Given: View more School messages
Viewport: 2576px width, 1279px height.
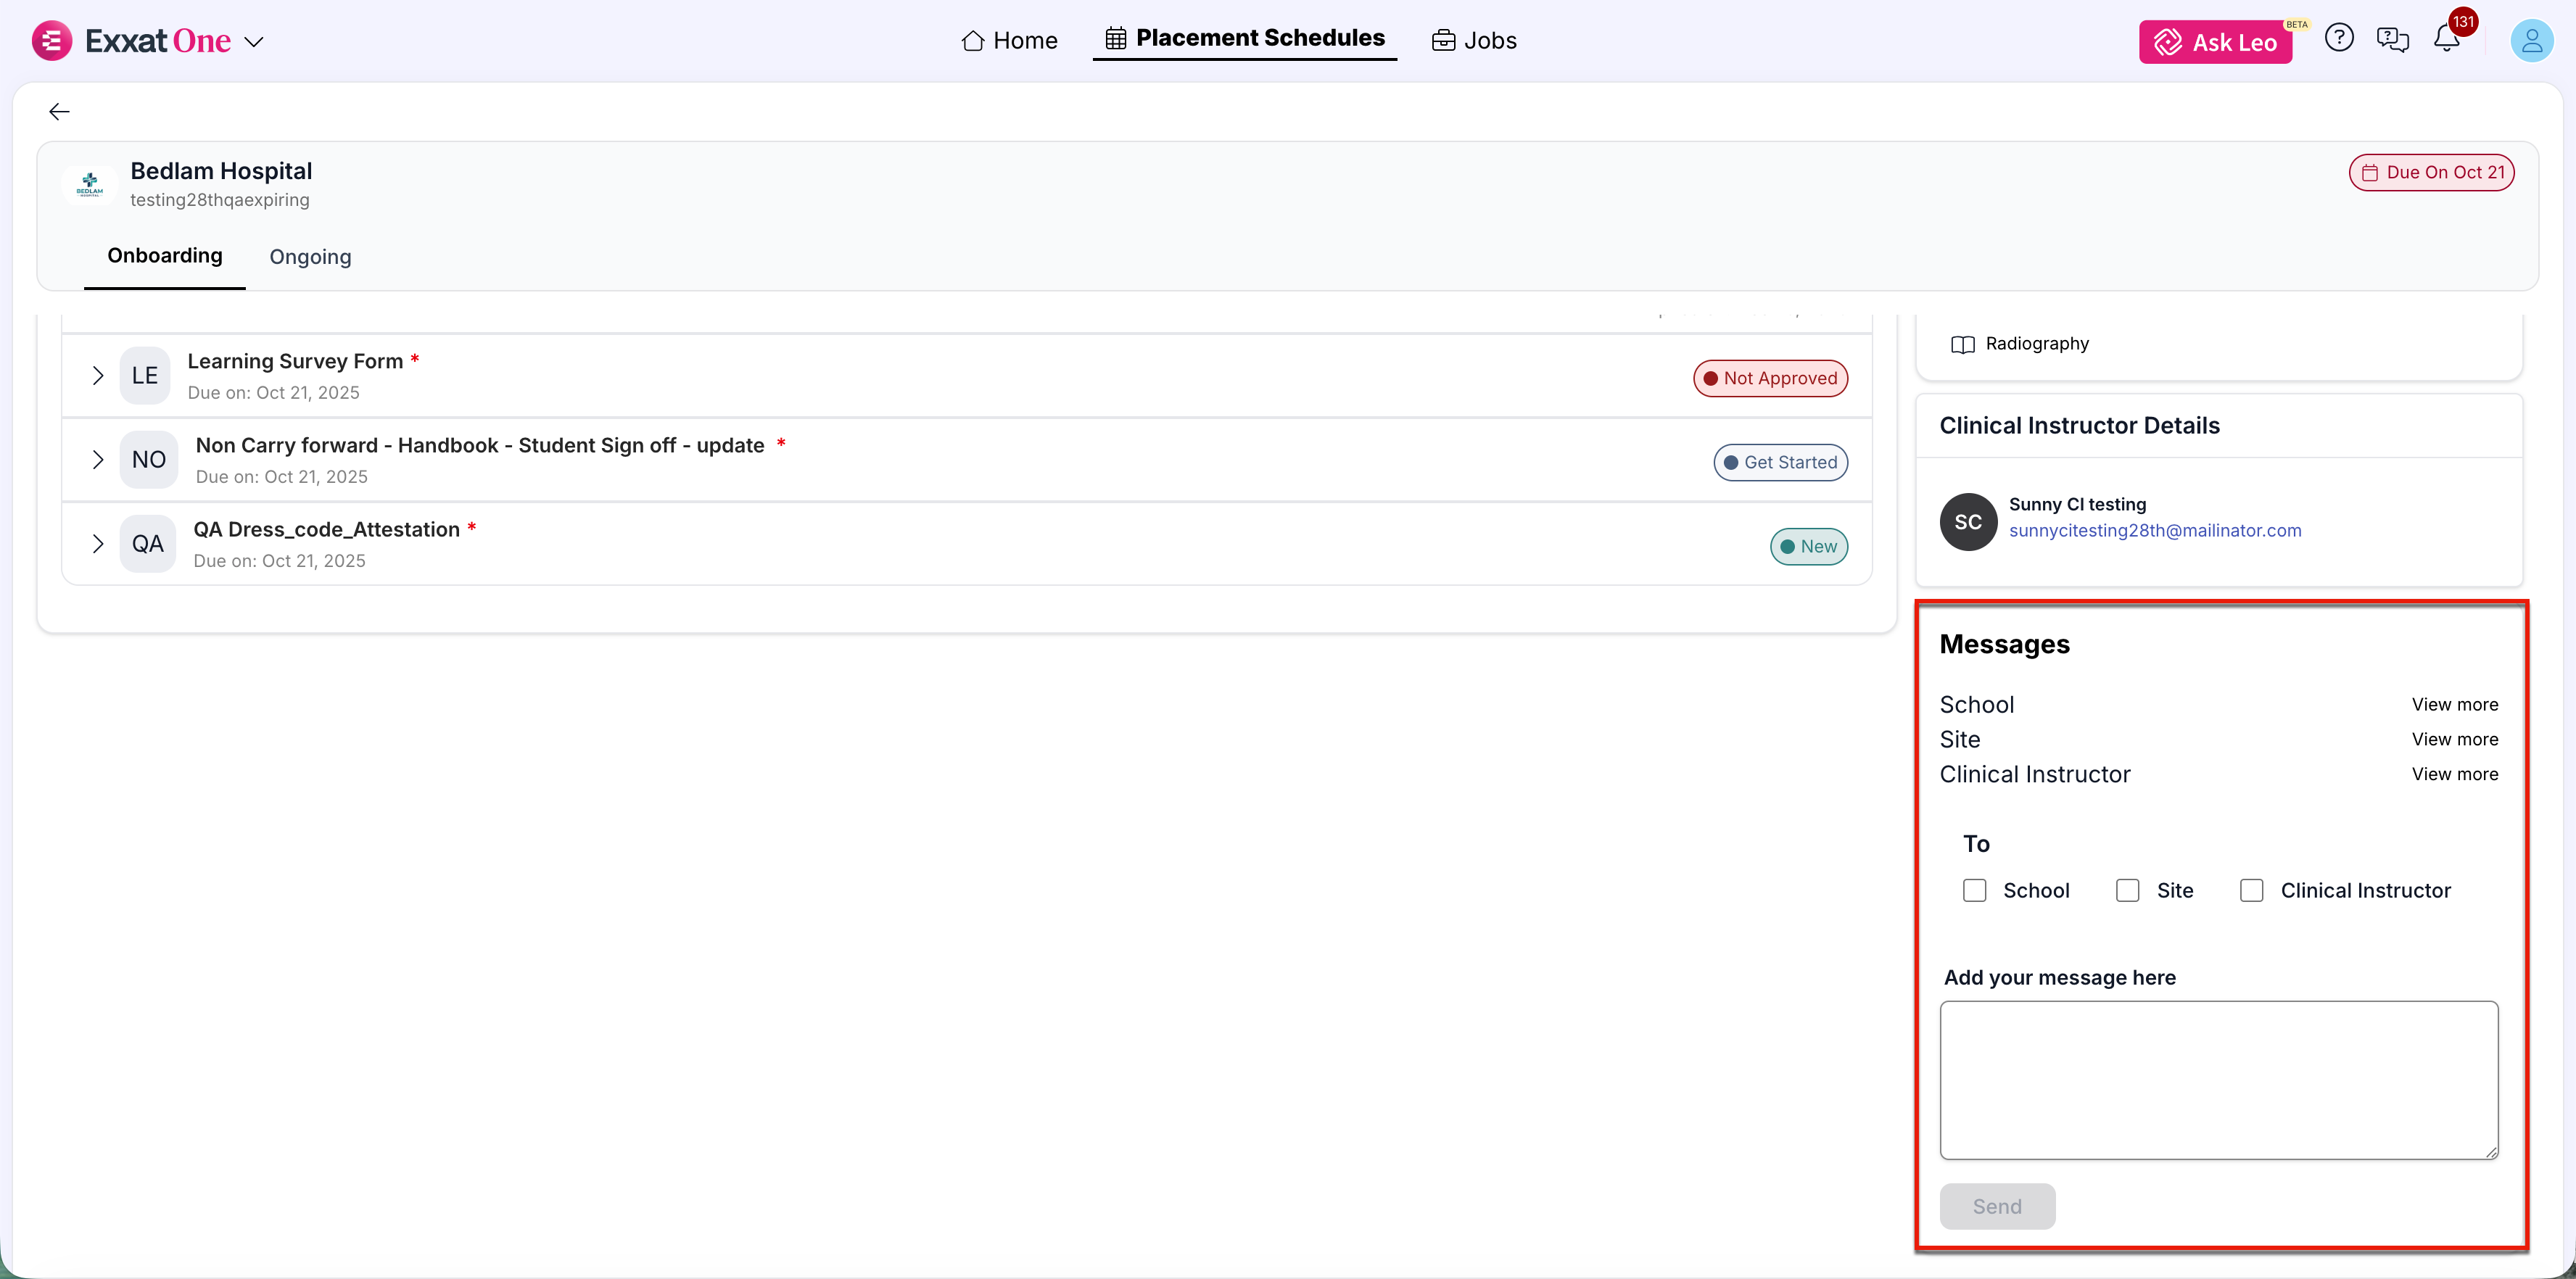Looking at the screenshot, I should [x=2454, y=704].
